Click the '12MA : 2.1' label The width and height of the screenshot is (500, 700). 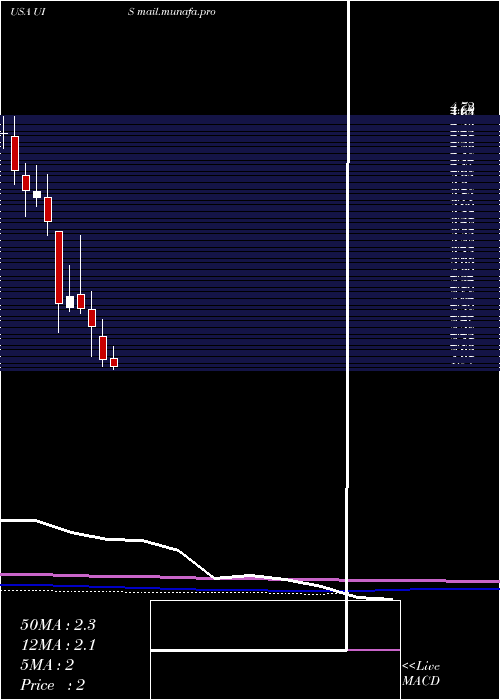(58, 645)
